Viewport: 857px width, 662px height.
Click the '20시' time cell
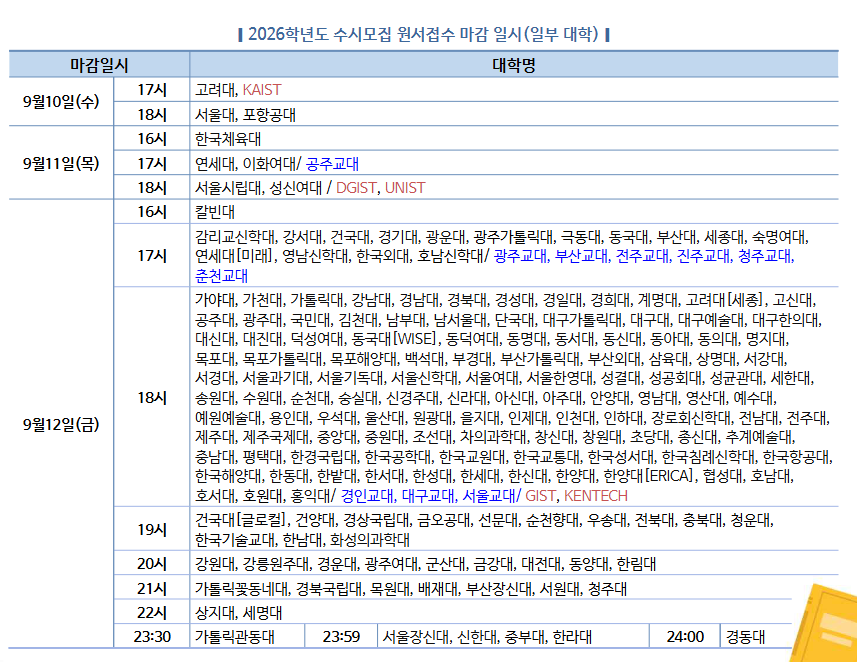click(152, 563)
